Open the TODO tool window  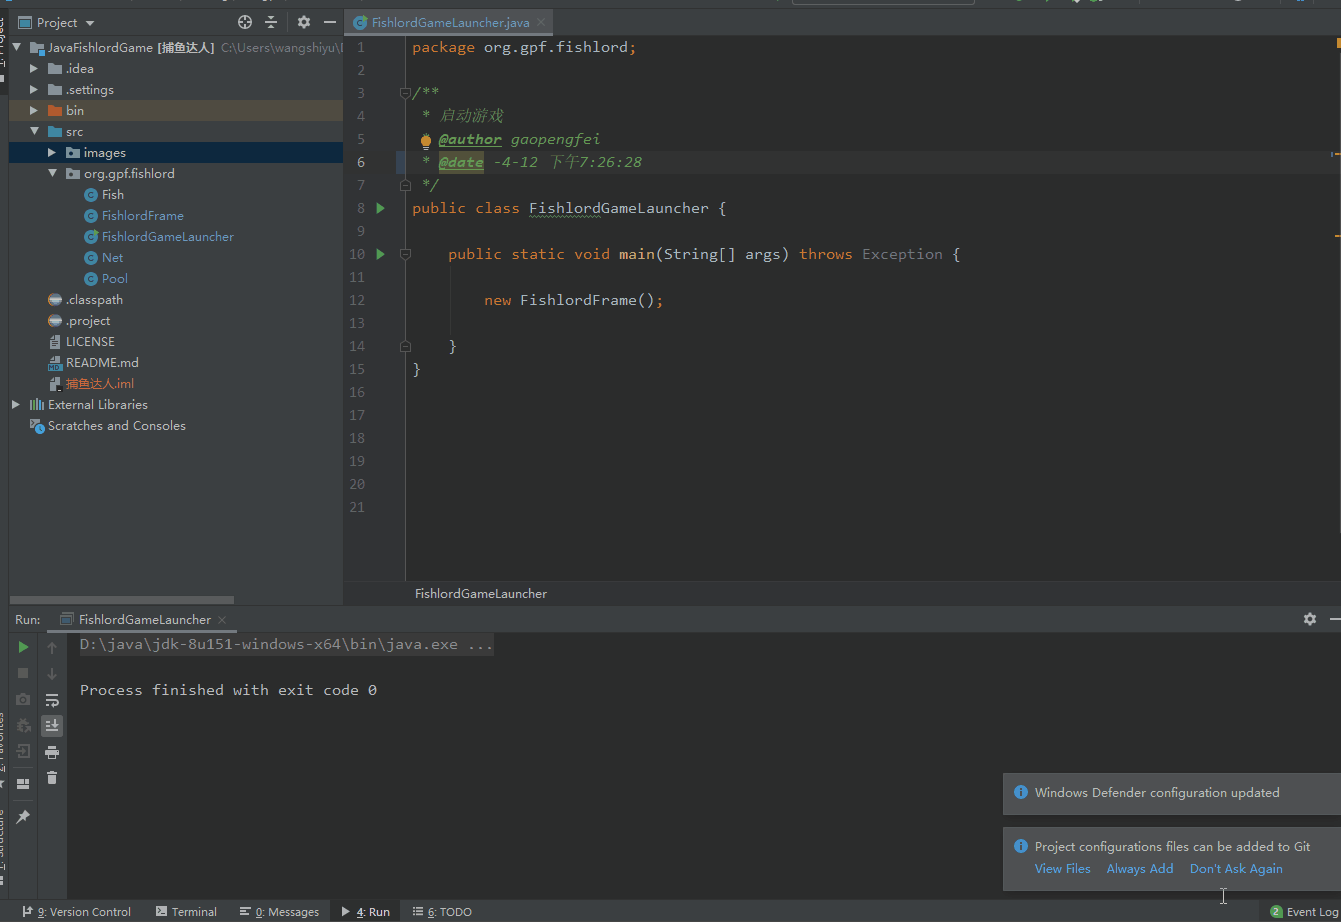[442, 911]
